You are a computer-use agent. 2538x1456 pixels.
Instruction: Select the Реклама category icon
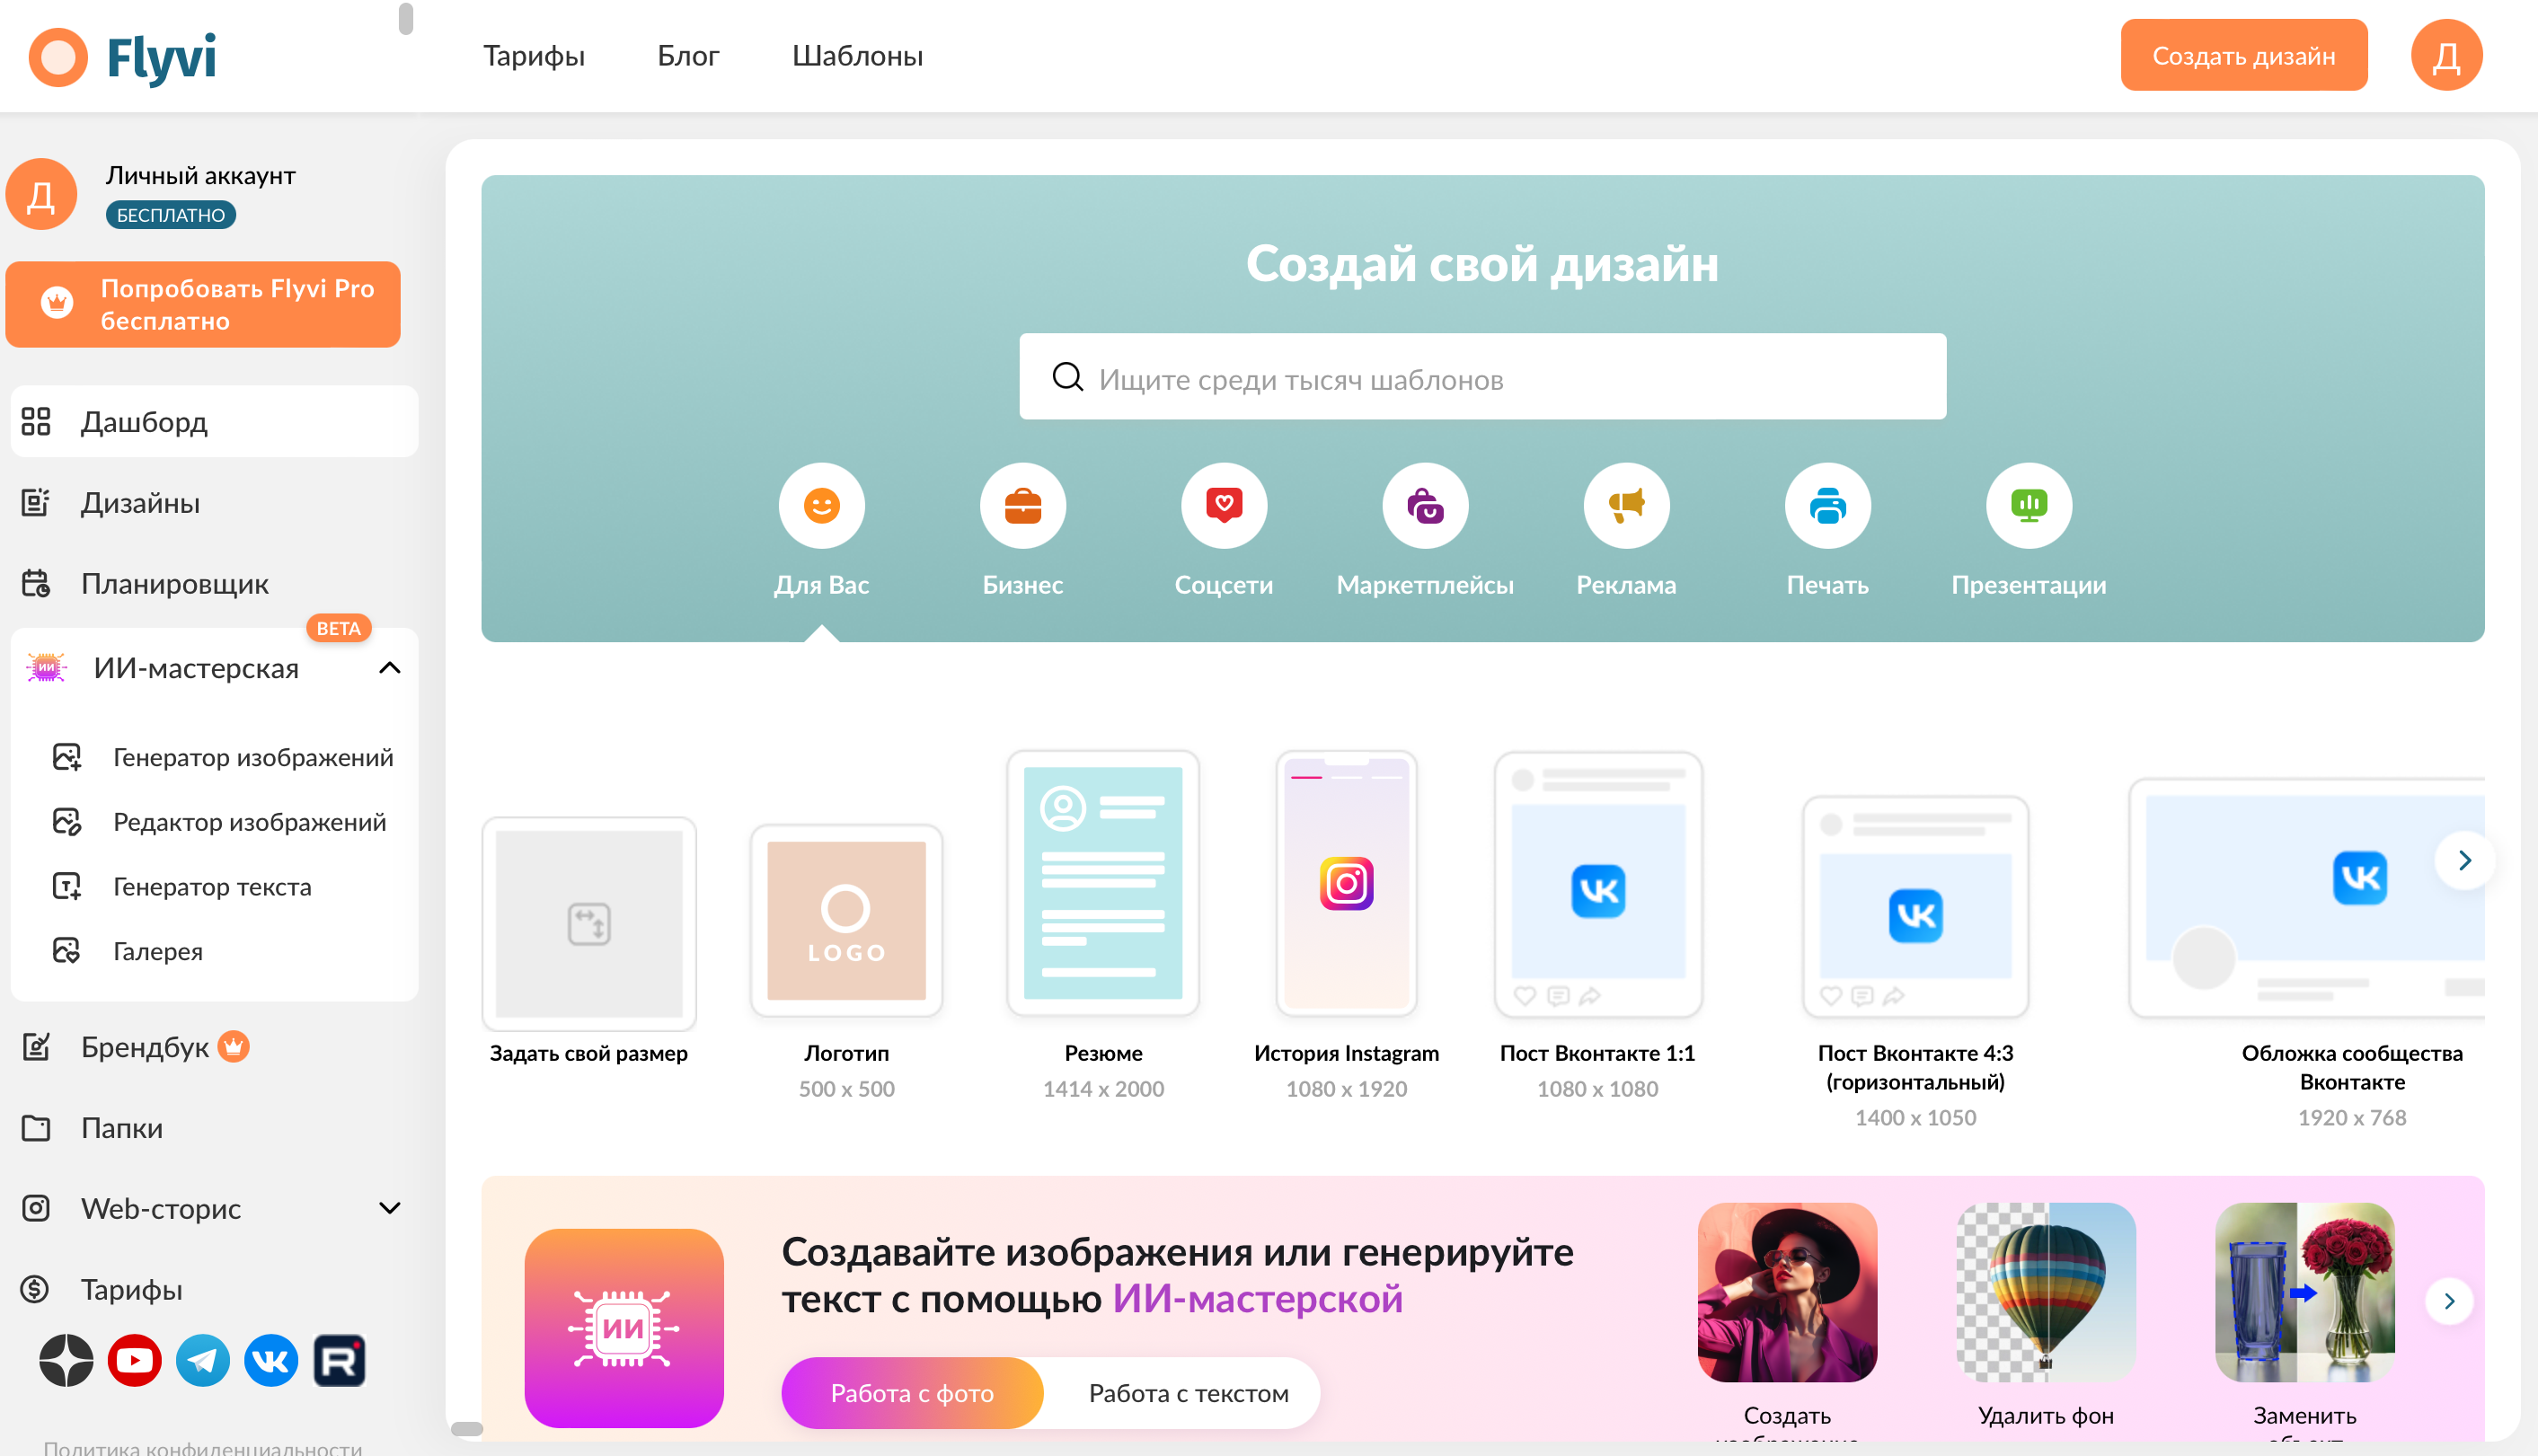click(x=1626, y=506)
